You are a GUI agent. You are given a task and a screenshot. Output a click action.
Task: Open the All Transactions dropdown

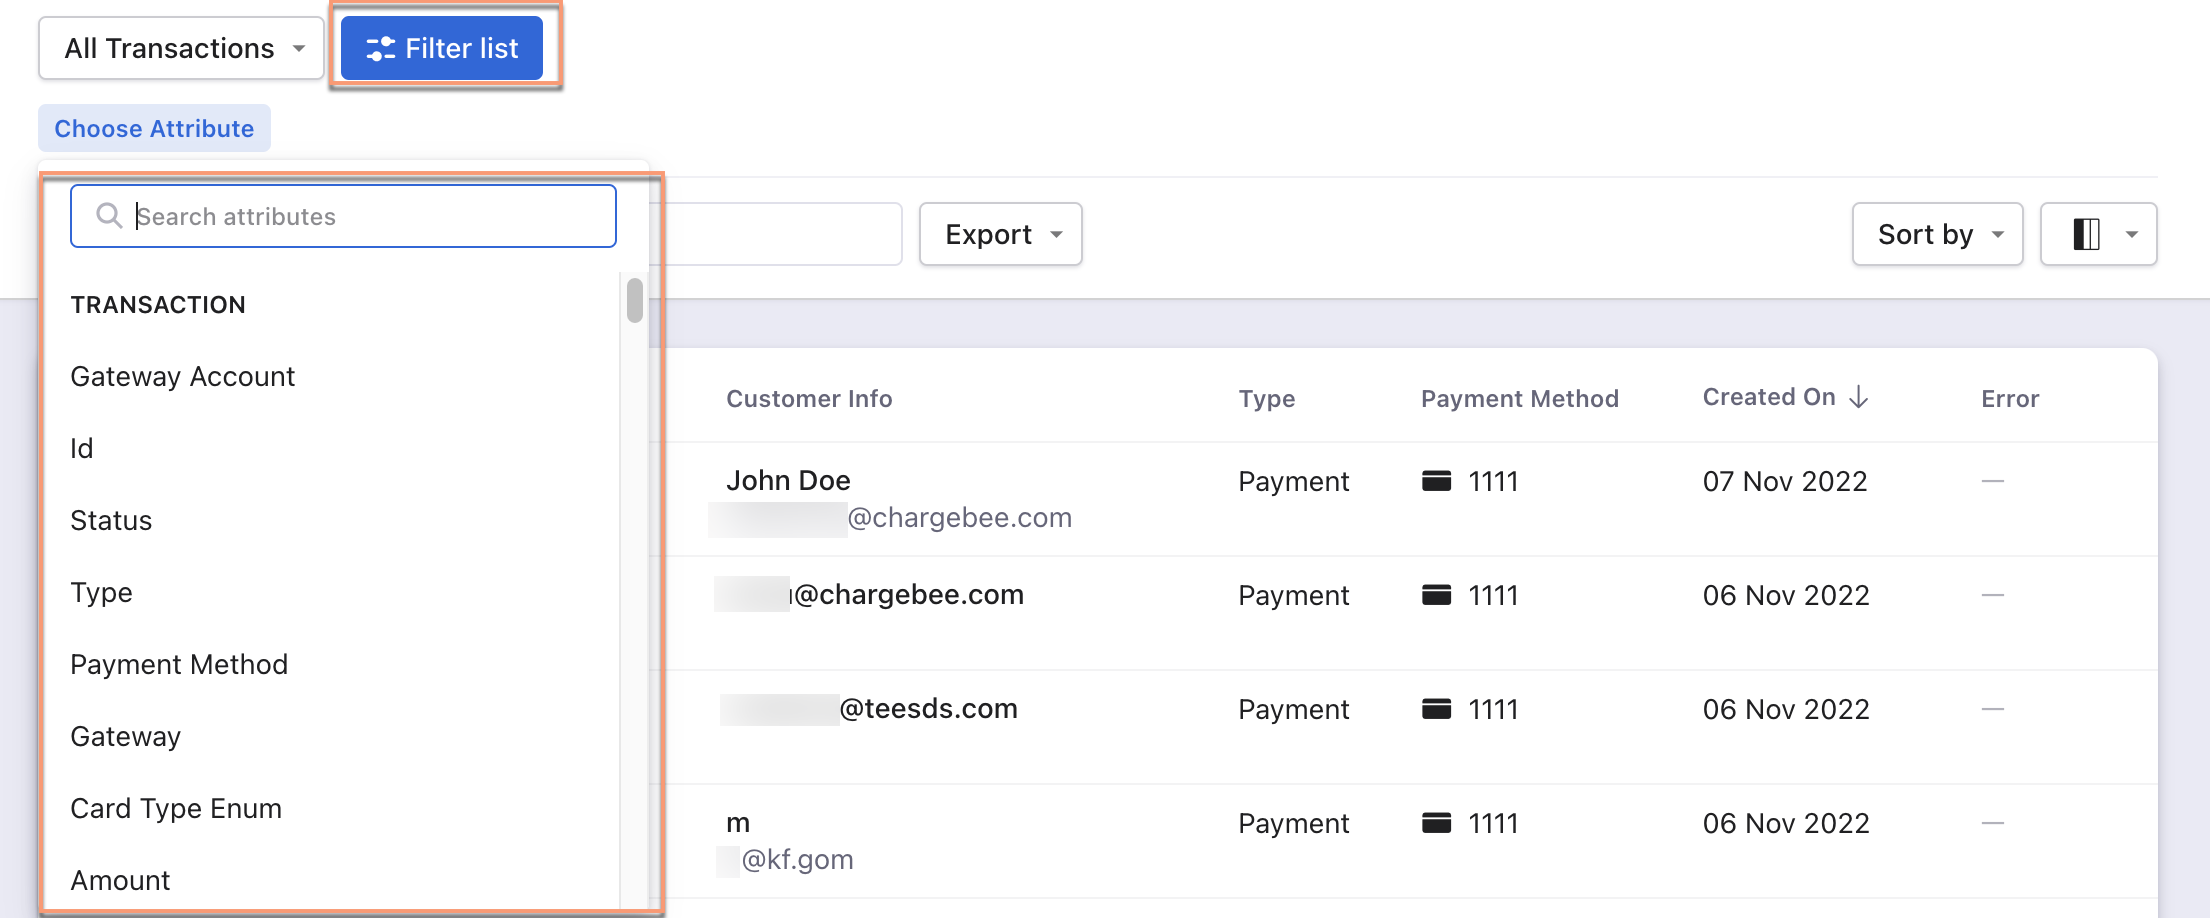[181, 48]
